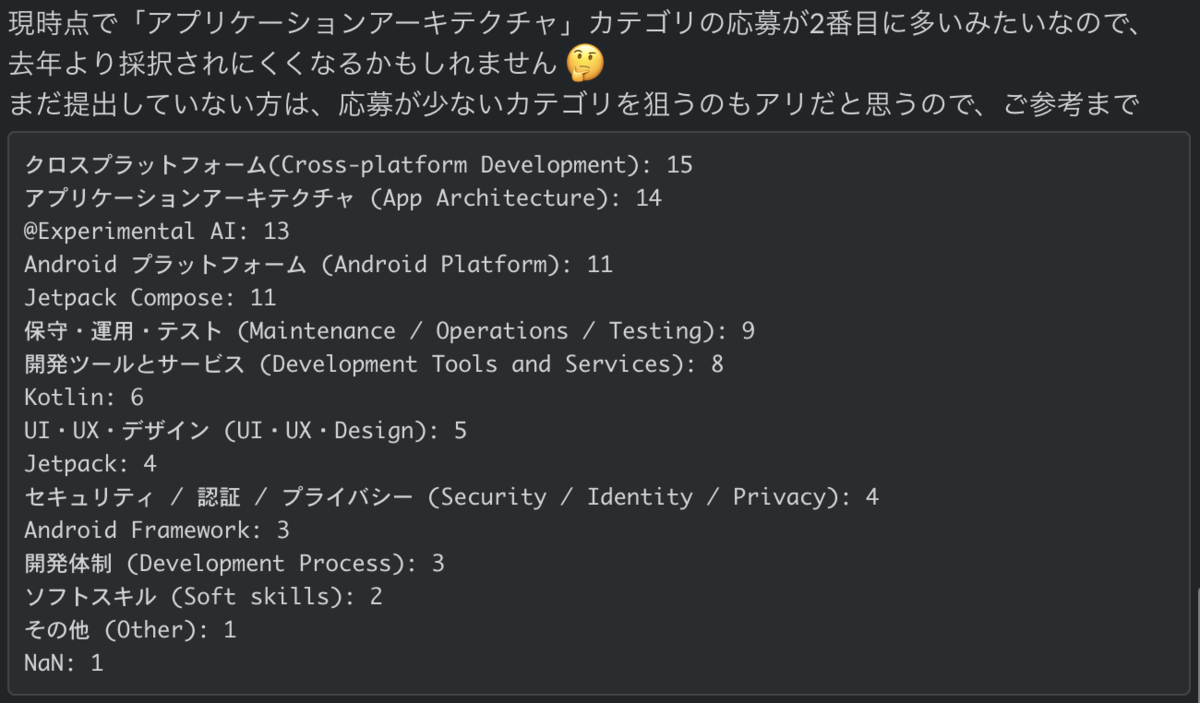
Task: Click the Security / Identity / Privacy line
Action: pyautogui.click(x=451, y=497)
